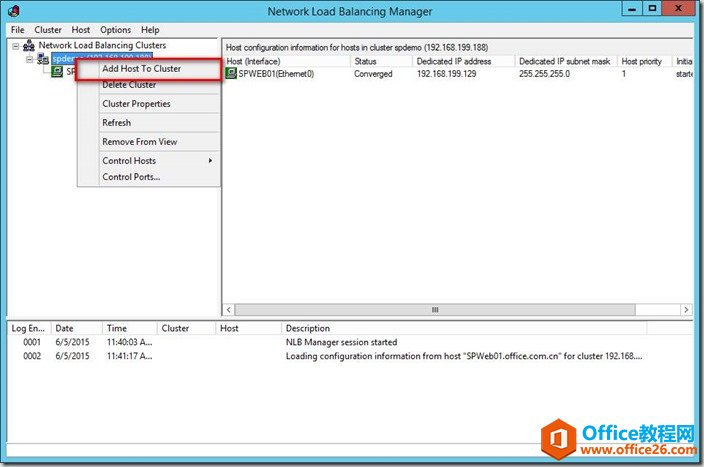Maximize the Network Load Balancing Manager window
This screenshot has width=704, height=467.
tap(652, 9)
